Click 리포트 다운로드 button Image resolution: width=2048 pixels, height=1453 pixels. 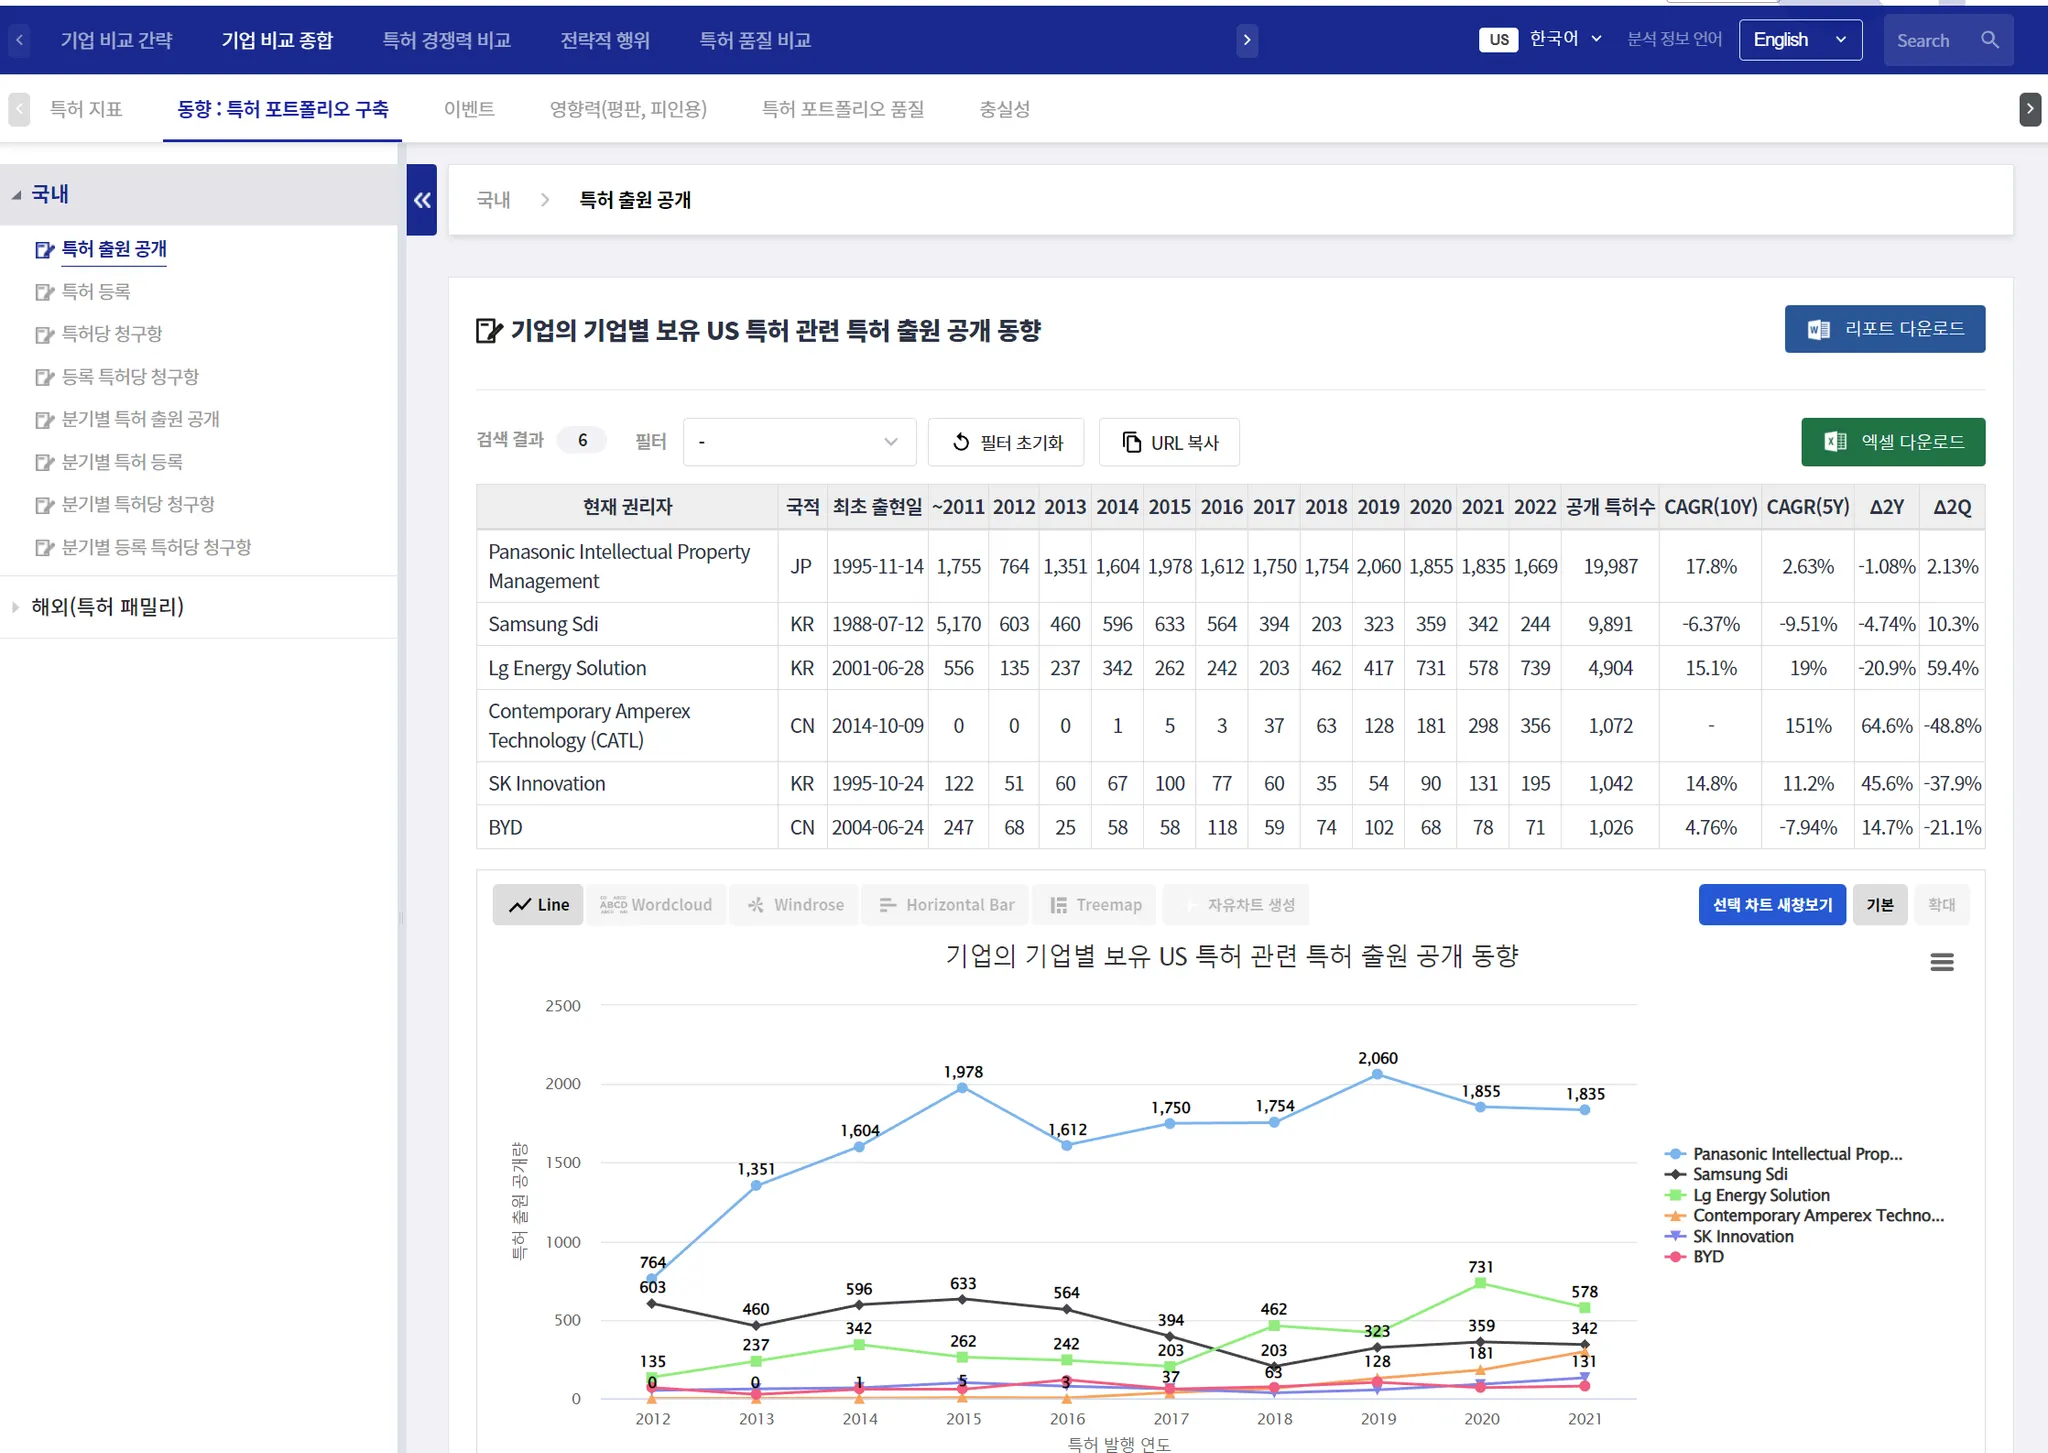click(x=1884, y=329)
